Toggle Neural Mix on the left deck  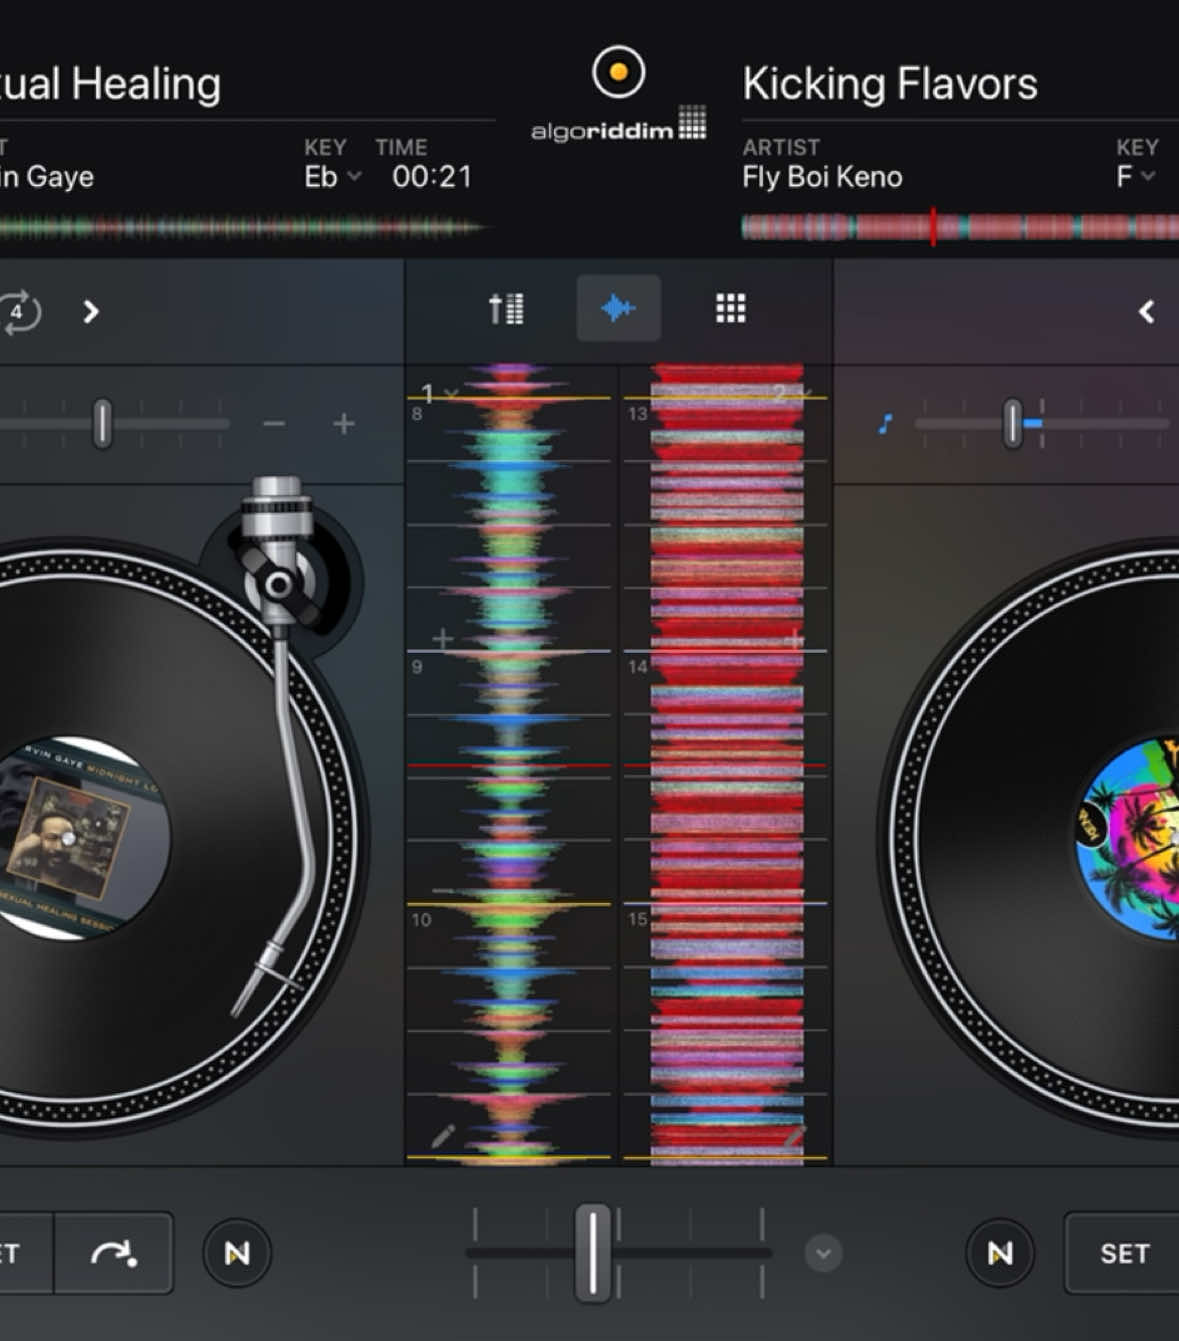tap(237, 1253)
